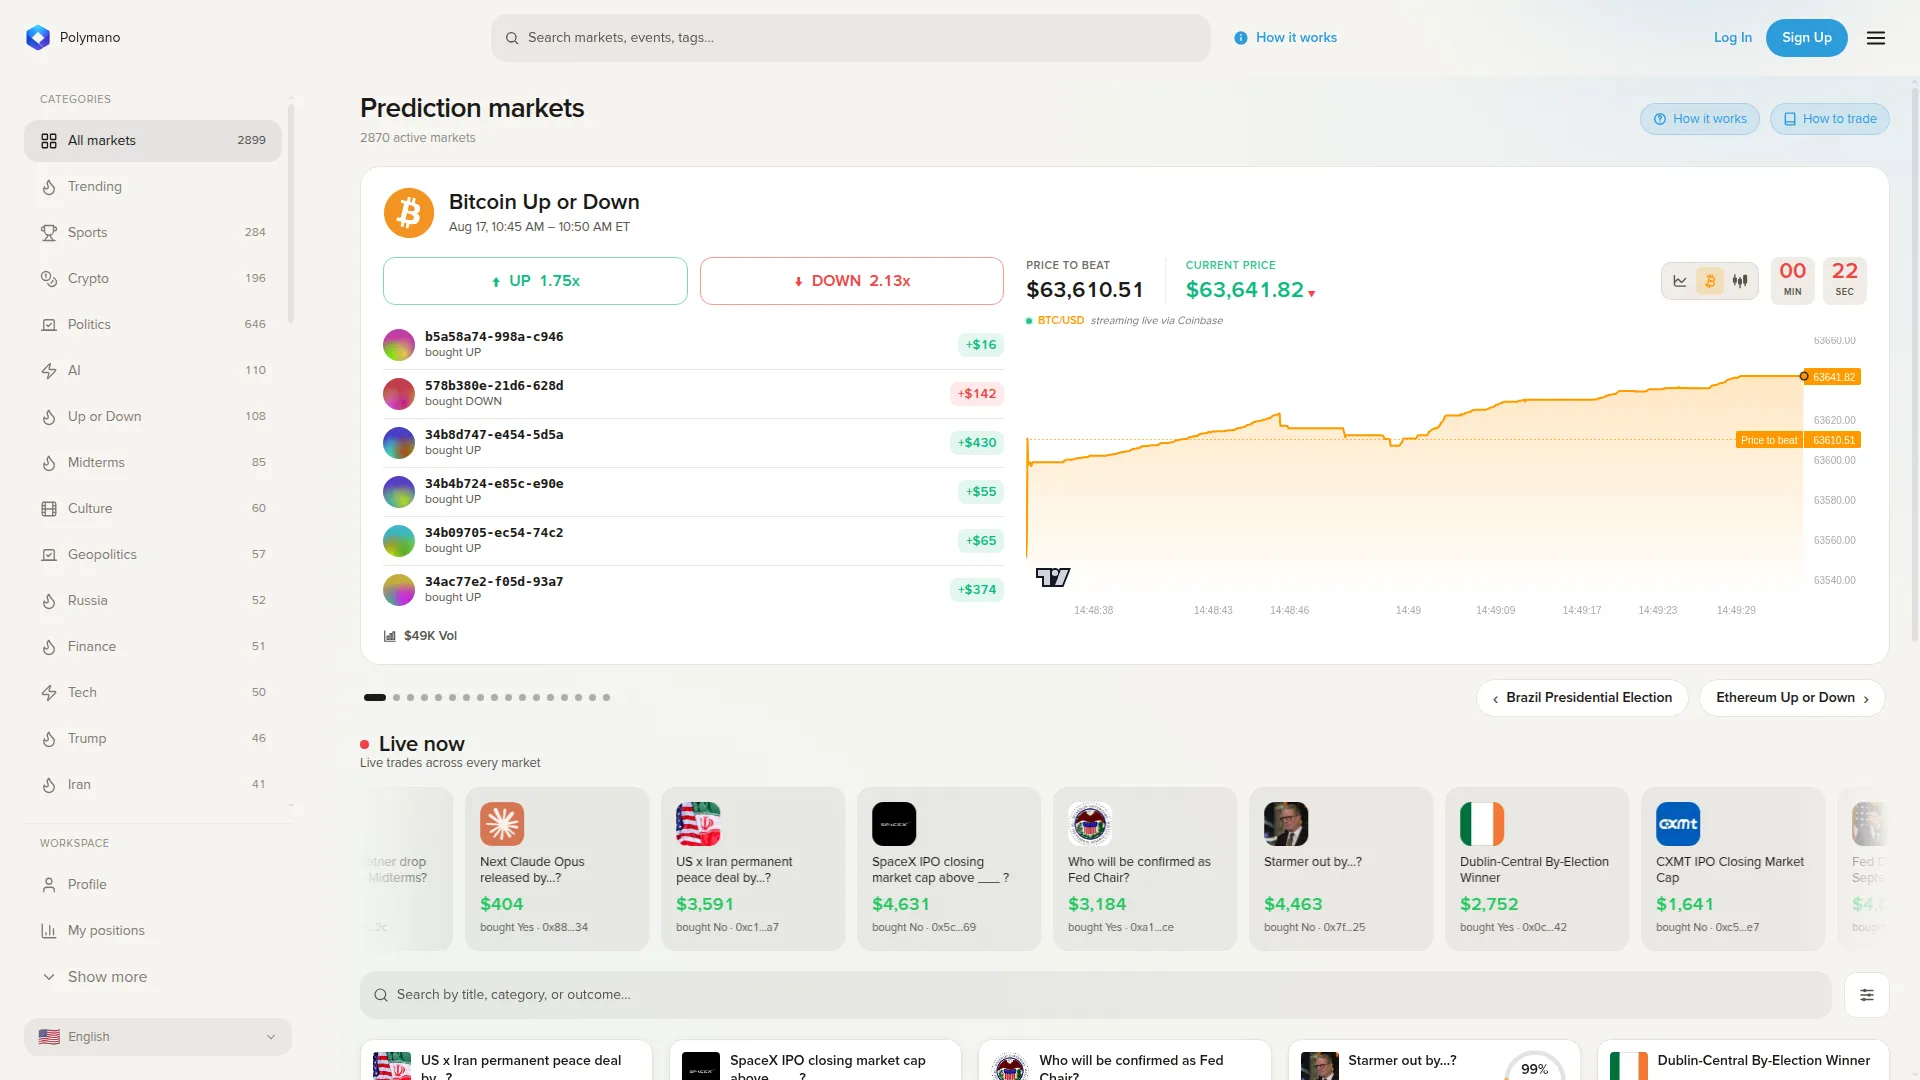Buy UP at 1.75x
Screen dimensions: 1920x1080
(535, 281)
